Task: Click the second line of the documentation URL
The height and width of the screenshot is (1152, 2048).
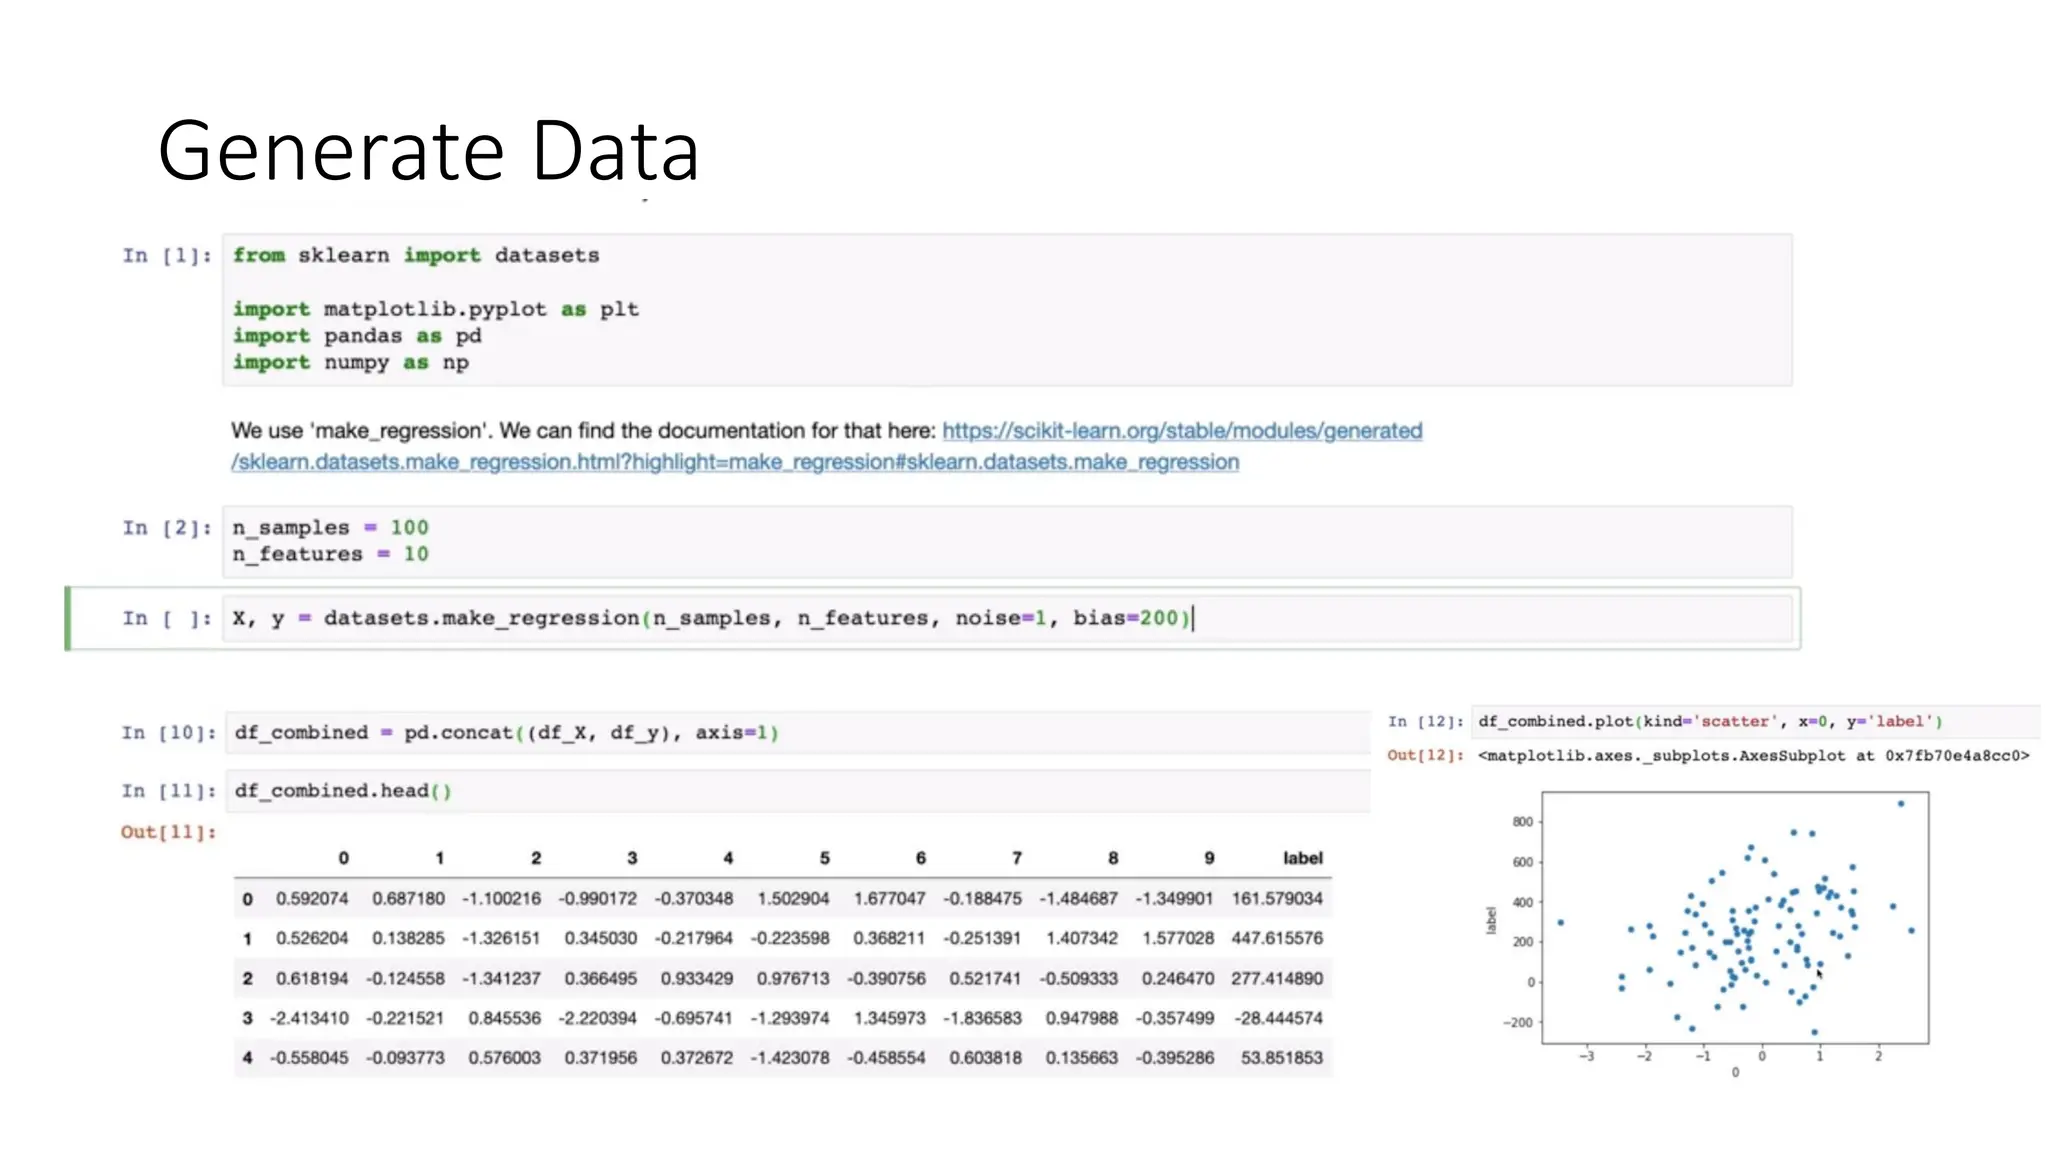Action: pos(735,462)
